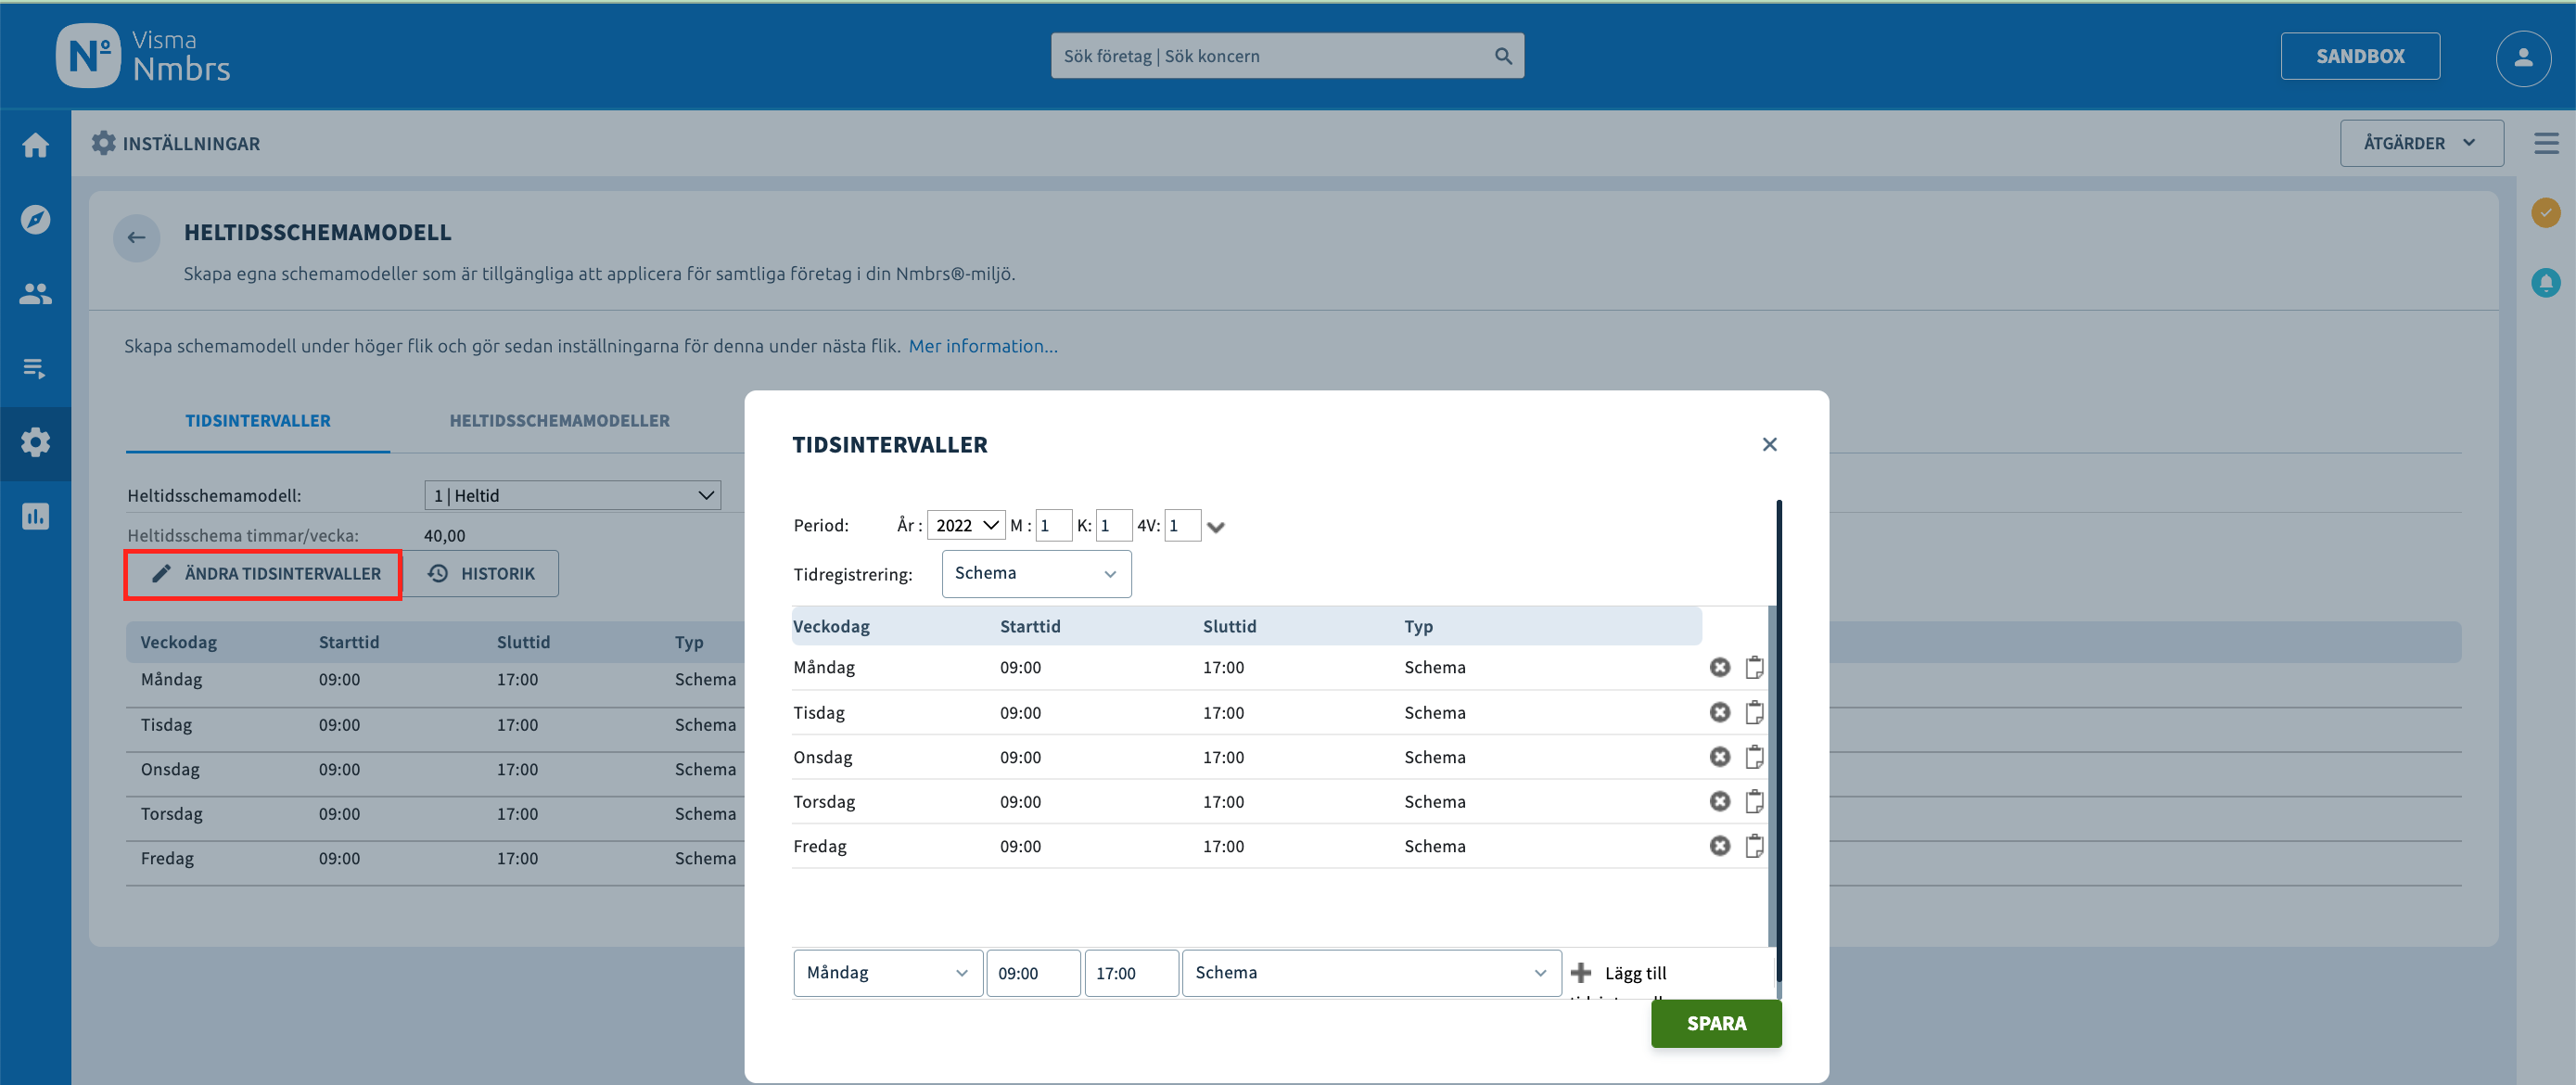Open the people sidebar icon
The image size is (2576, 1085).
coord(35,294)
